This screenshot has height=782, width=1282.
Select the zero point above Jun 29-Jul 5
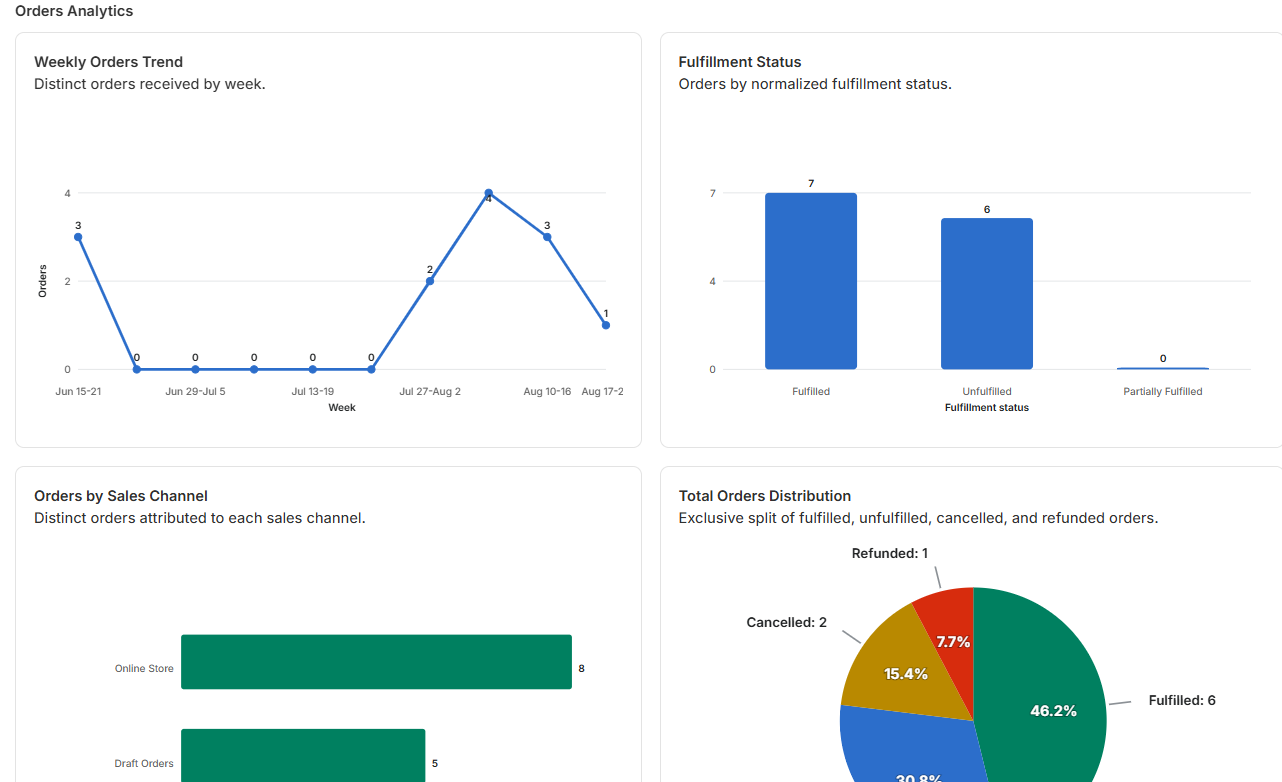click(195, 369)
